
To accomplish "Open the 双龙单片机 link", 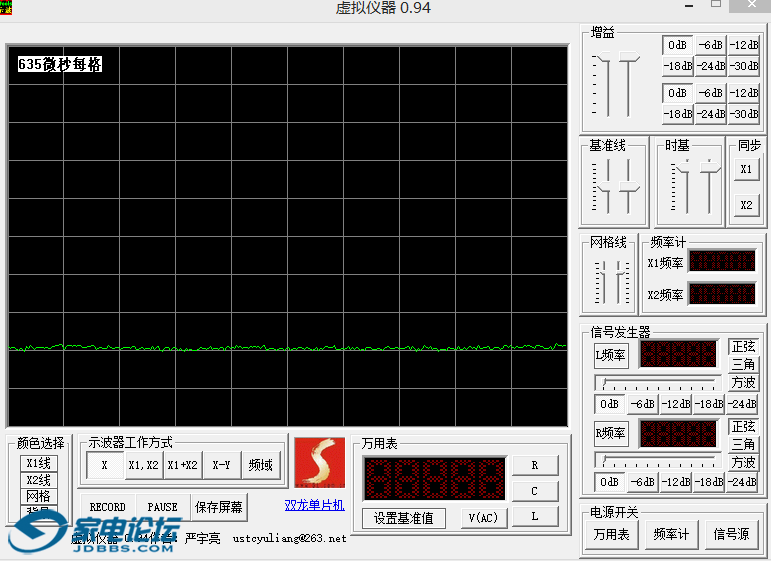I will 315,505.
